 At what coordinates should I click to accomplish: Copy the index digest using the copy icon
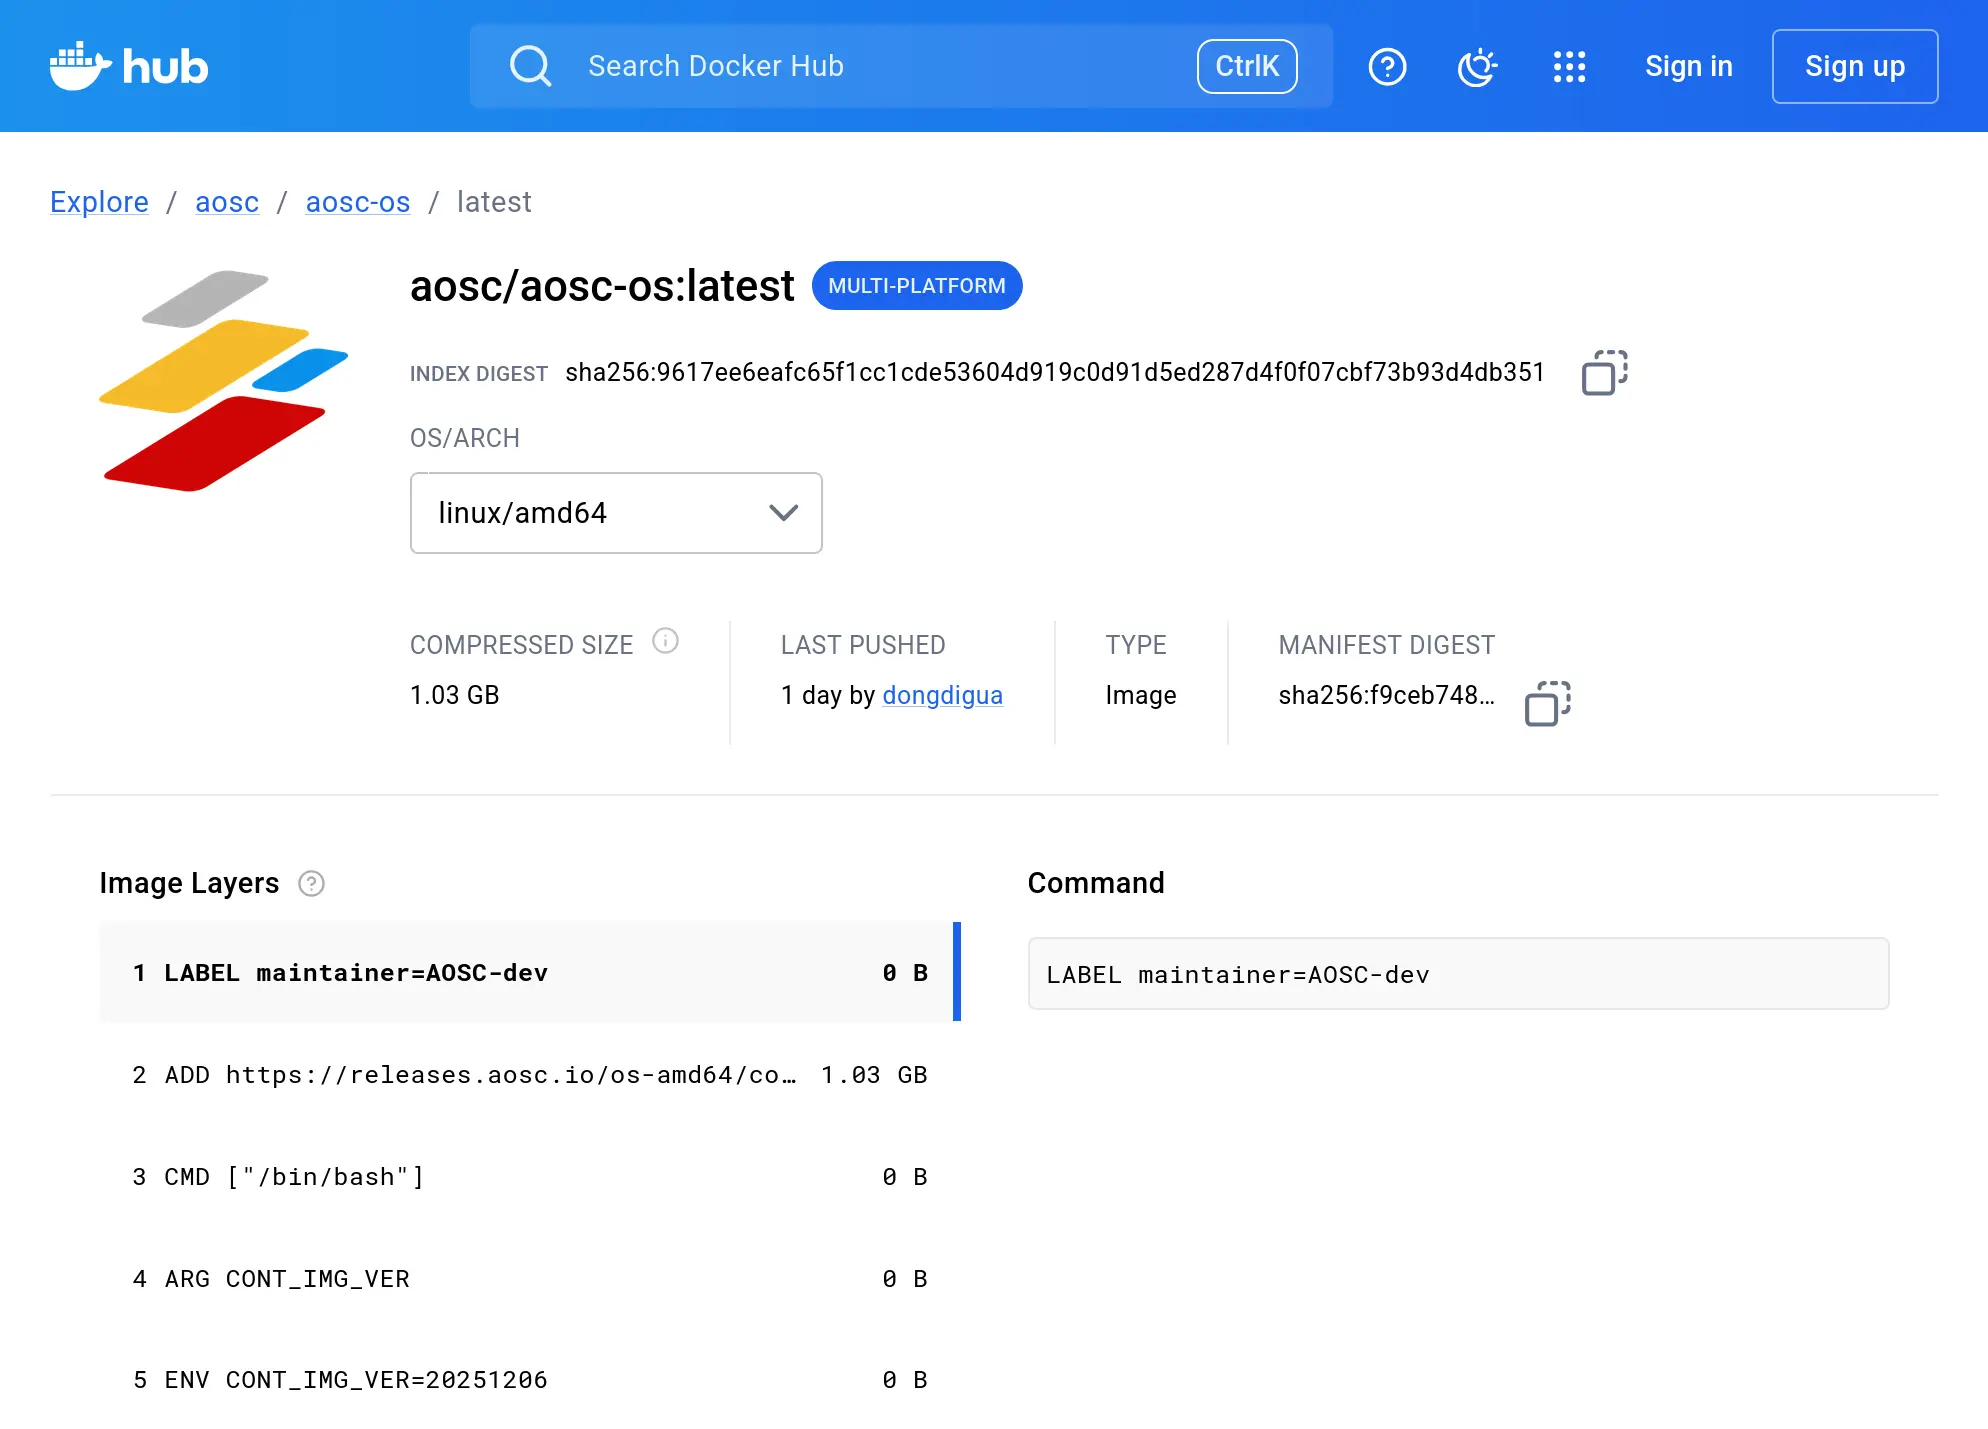coord(1602,372)
